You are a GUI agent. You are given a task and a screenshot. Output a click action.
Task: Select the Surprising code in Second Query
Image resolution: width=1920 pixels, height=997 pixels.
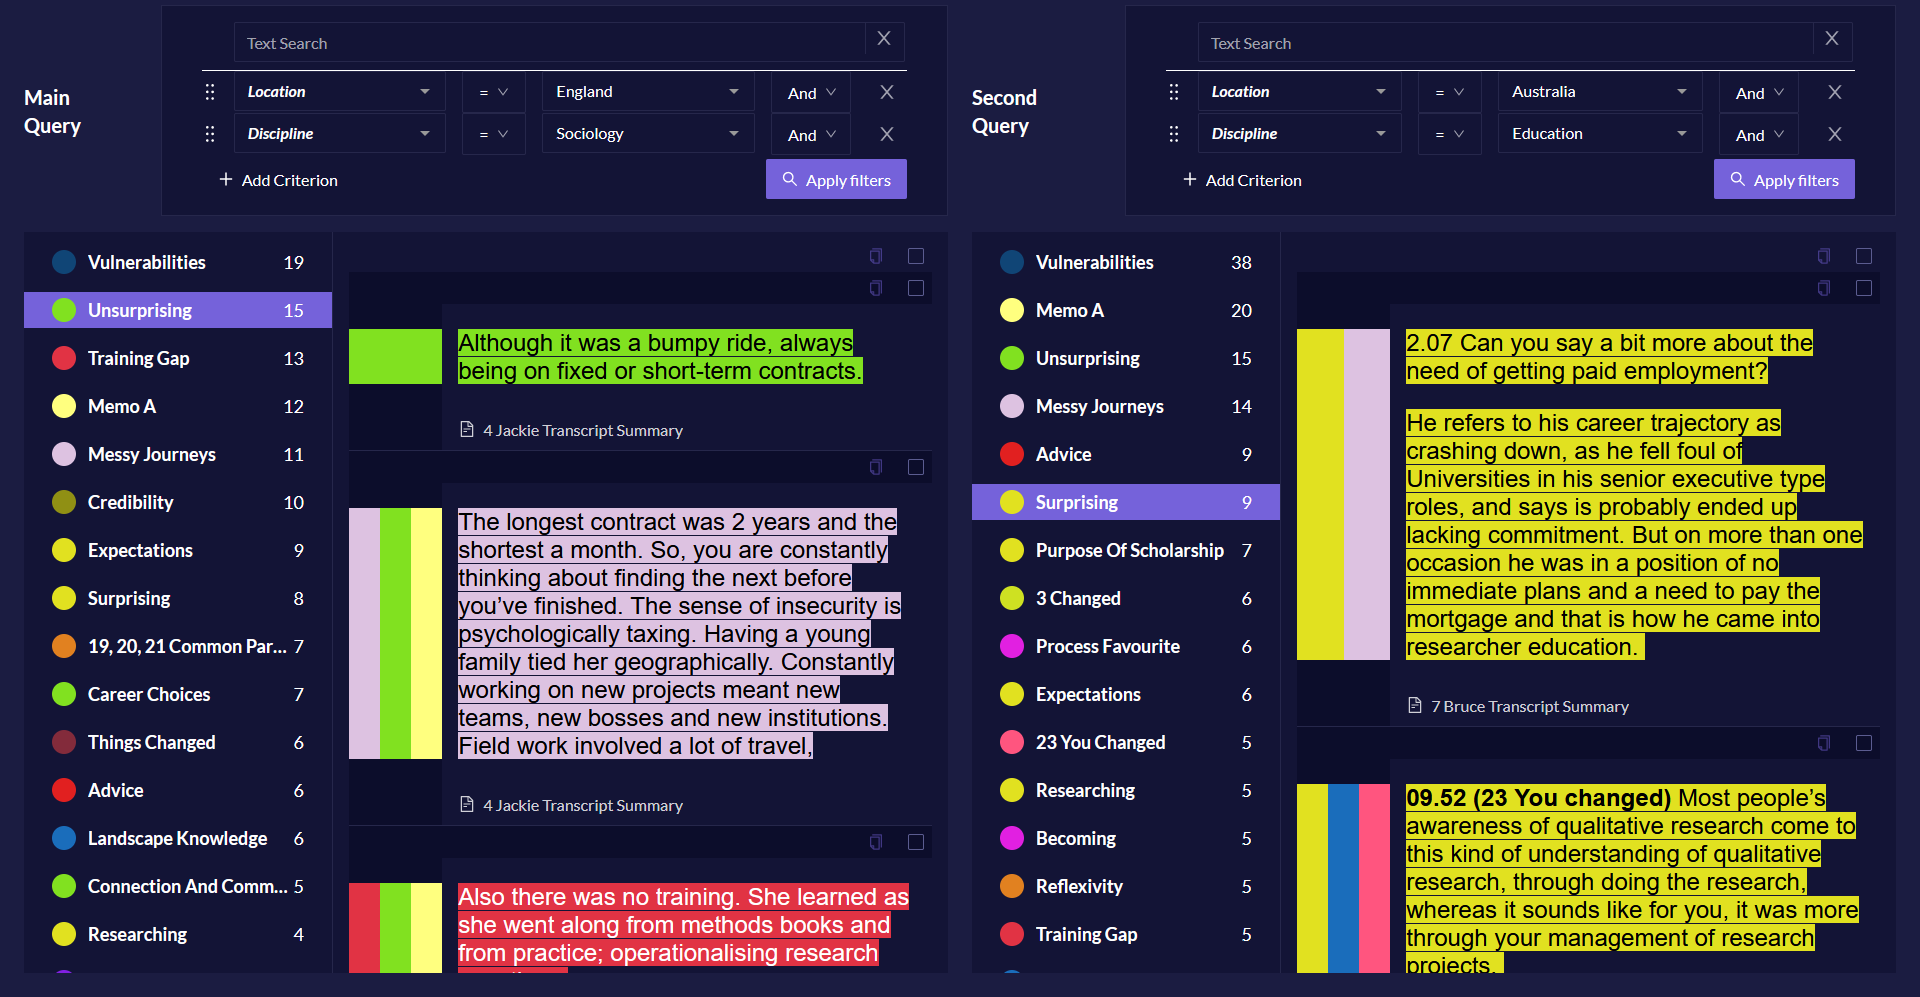point(1125,502)
